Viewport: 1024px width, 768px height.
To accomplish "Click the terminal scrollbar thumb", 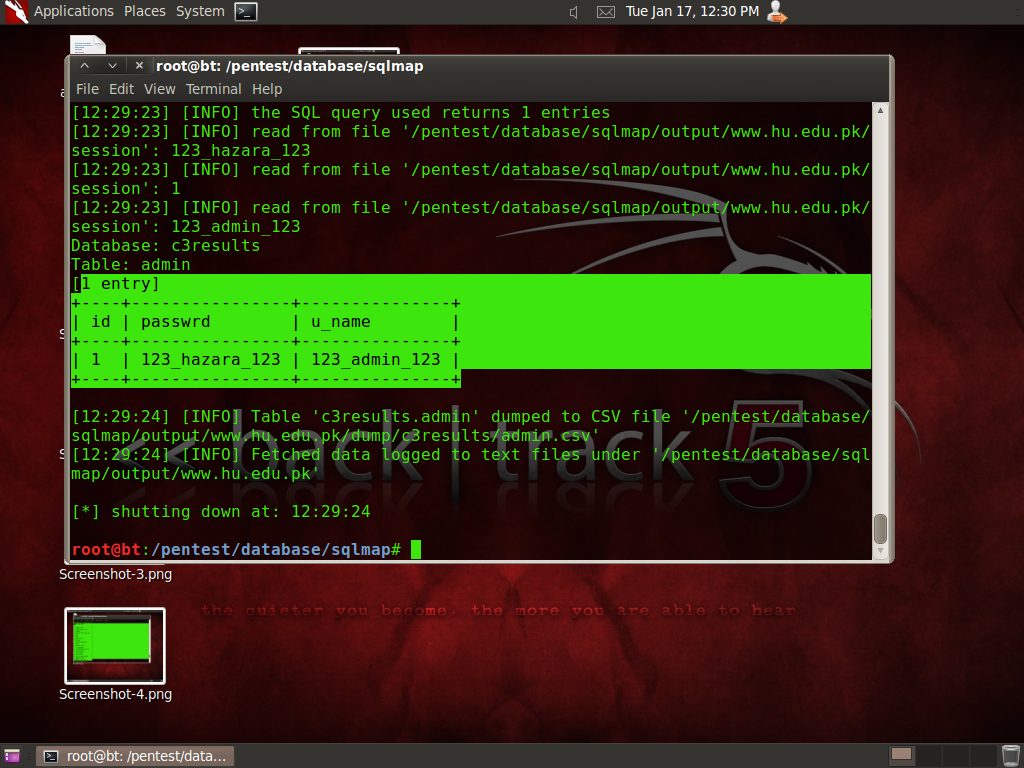I will pyautogui.click(x=880, y=528).
